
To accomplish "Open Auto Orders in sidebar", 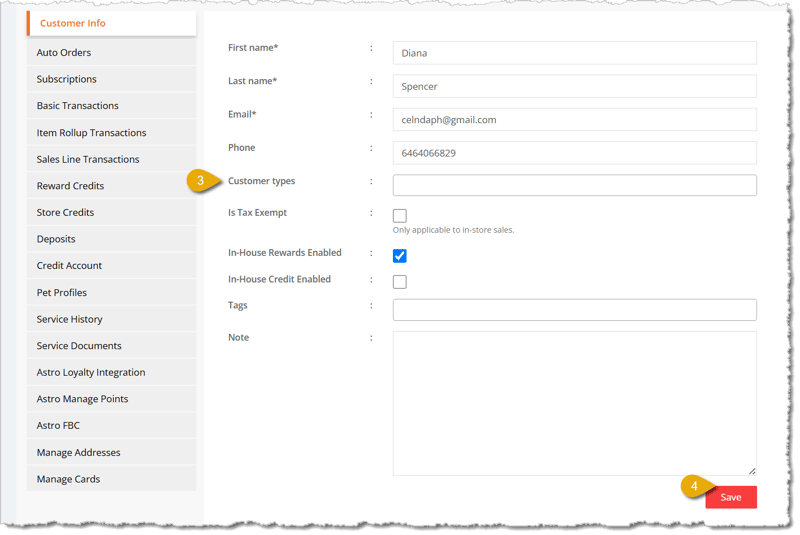I will tap(111, 53).
